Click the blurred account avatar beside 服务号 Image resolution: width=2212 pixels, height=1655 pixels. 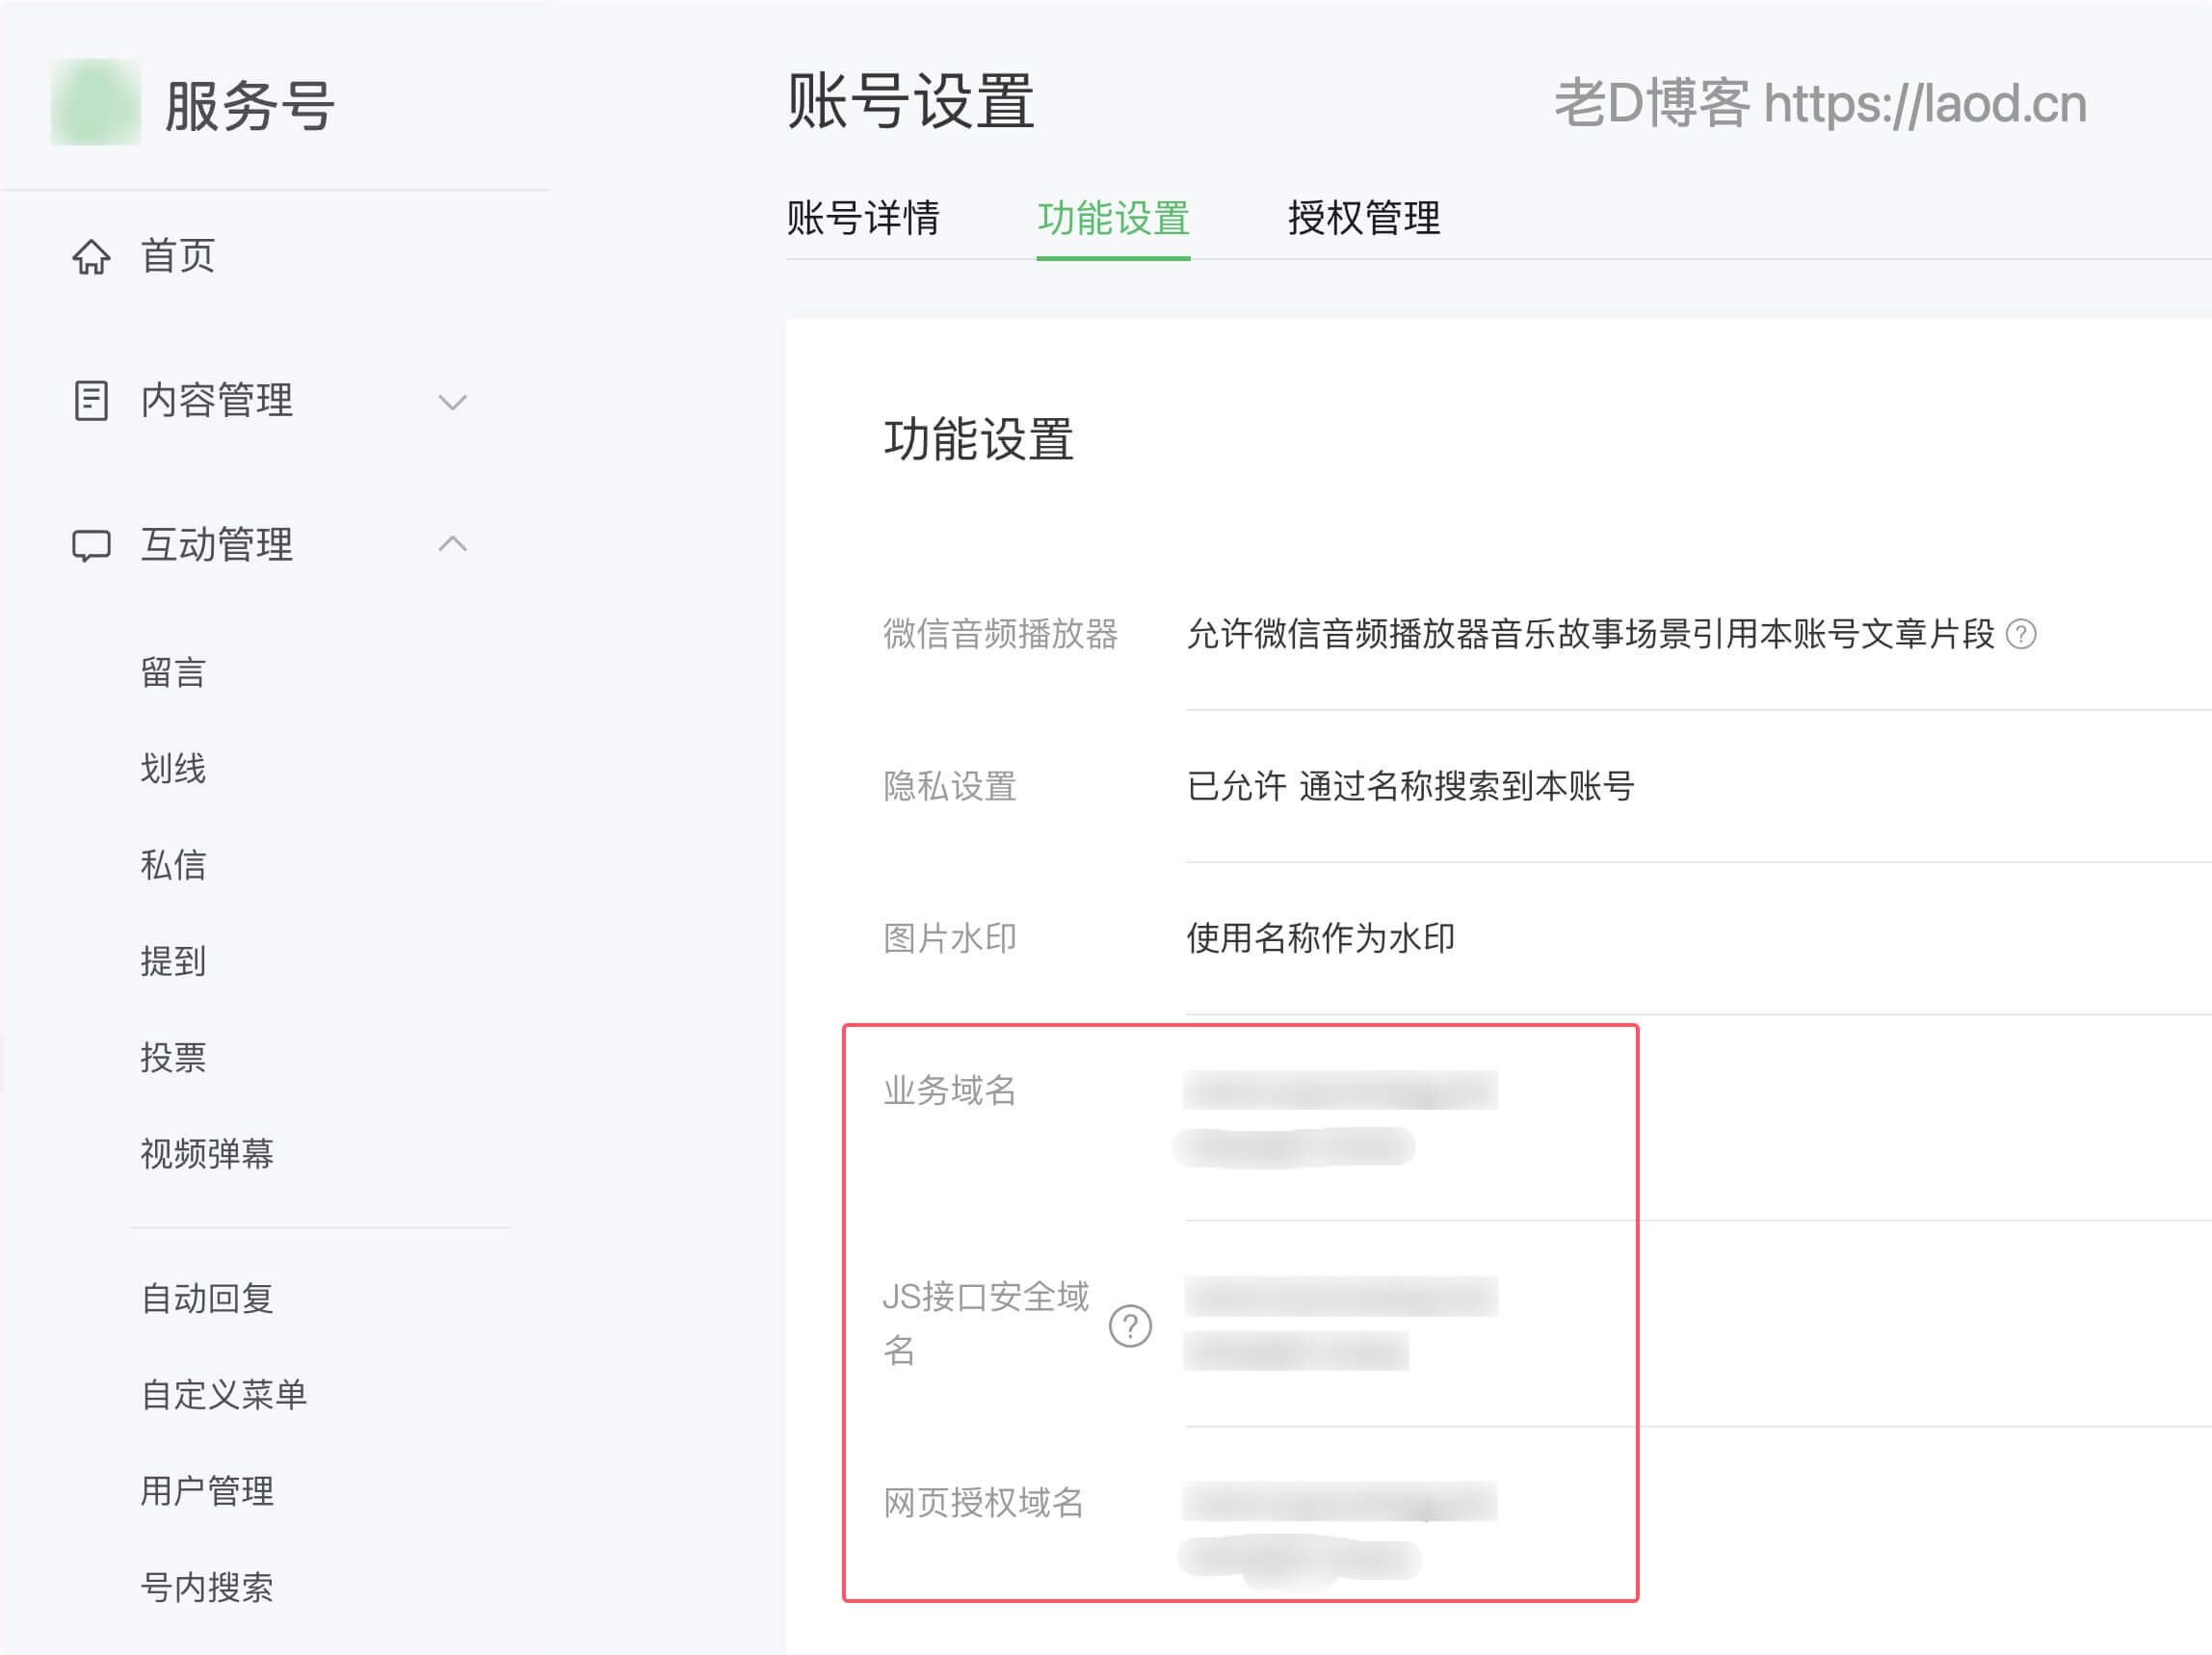coord(96,102)
